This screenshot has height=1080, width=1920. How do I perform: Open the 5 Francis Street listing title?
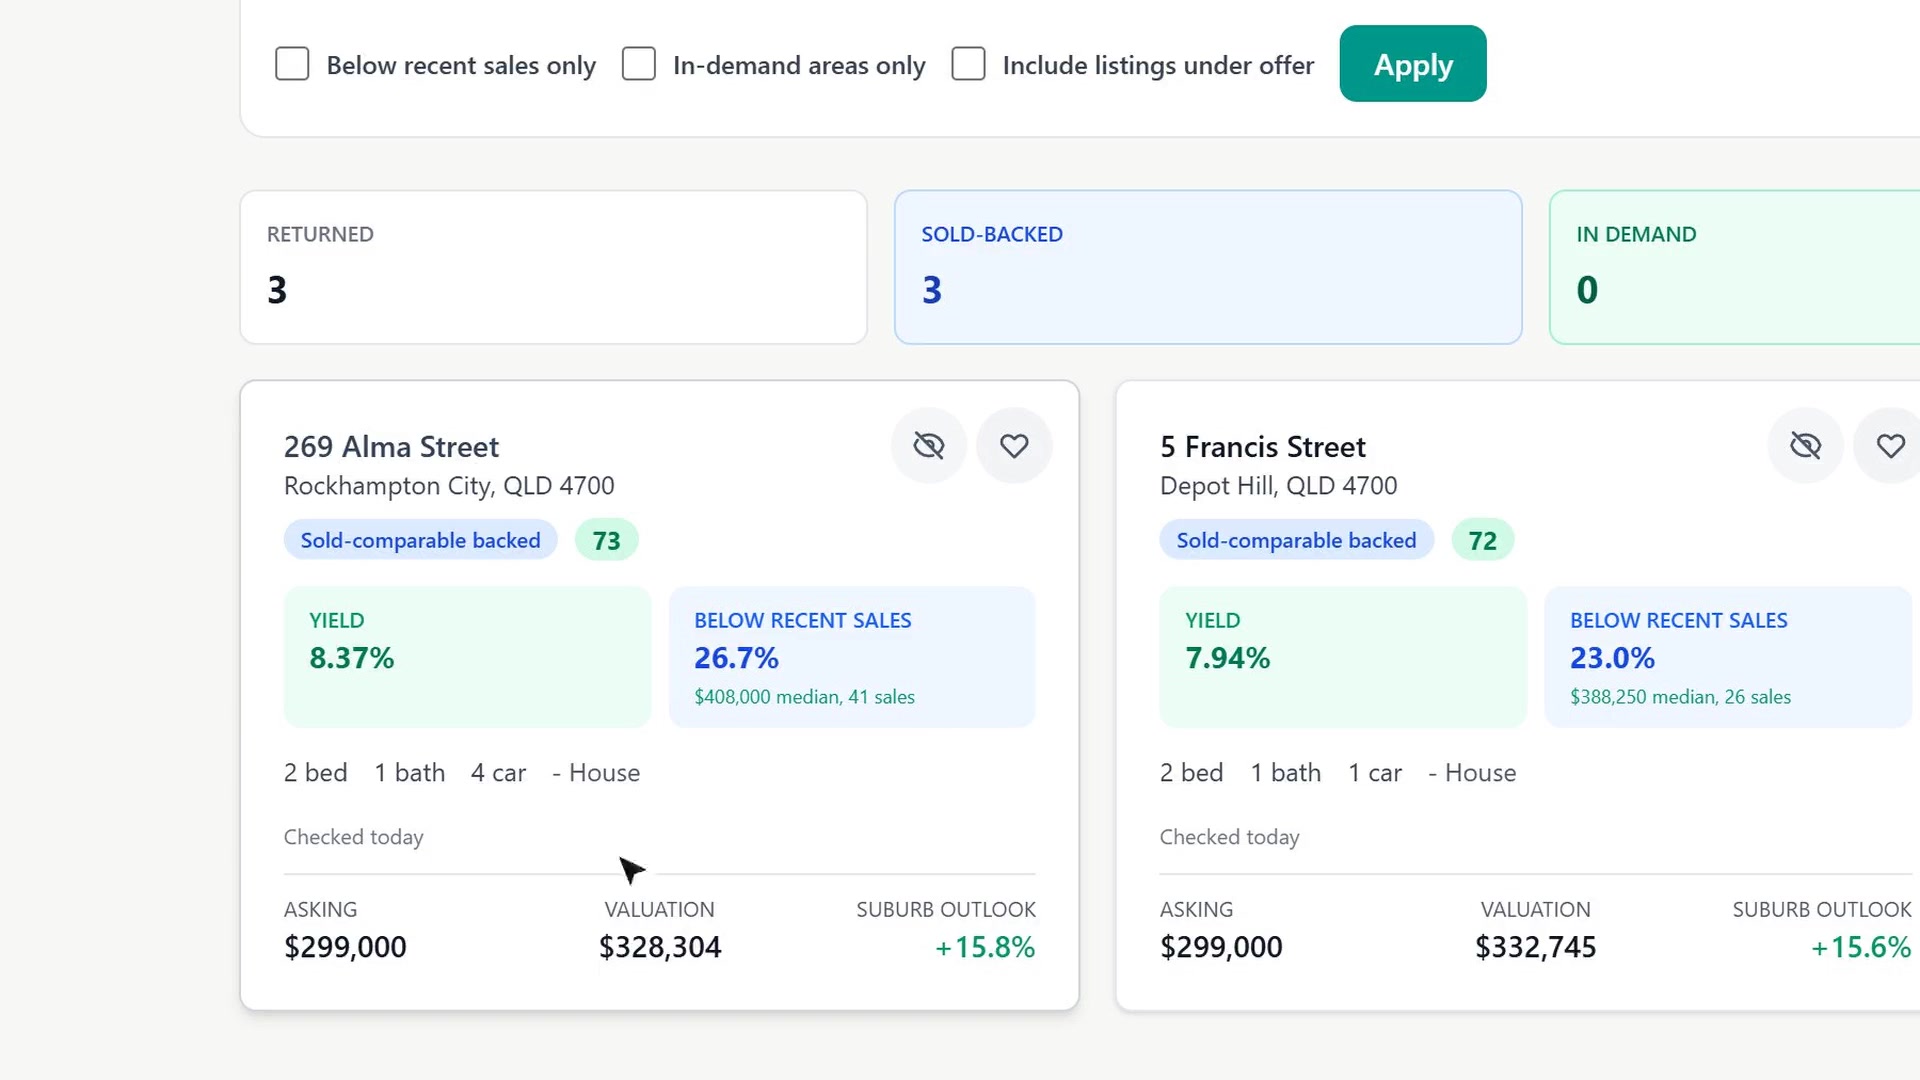1262,447
